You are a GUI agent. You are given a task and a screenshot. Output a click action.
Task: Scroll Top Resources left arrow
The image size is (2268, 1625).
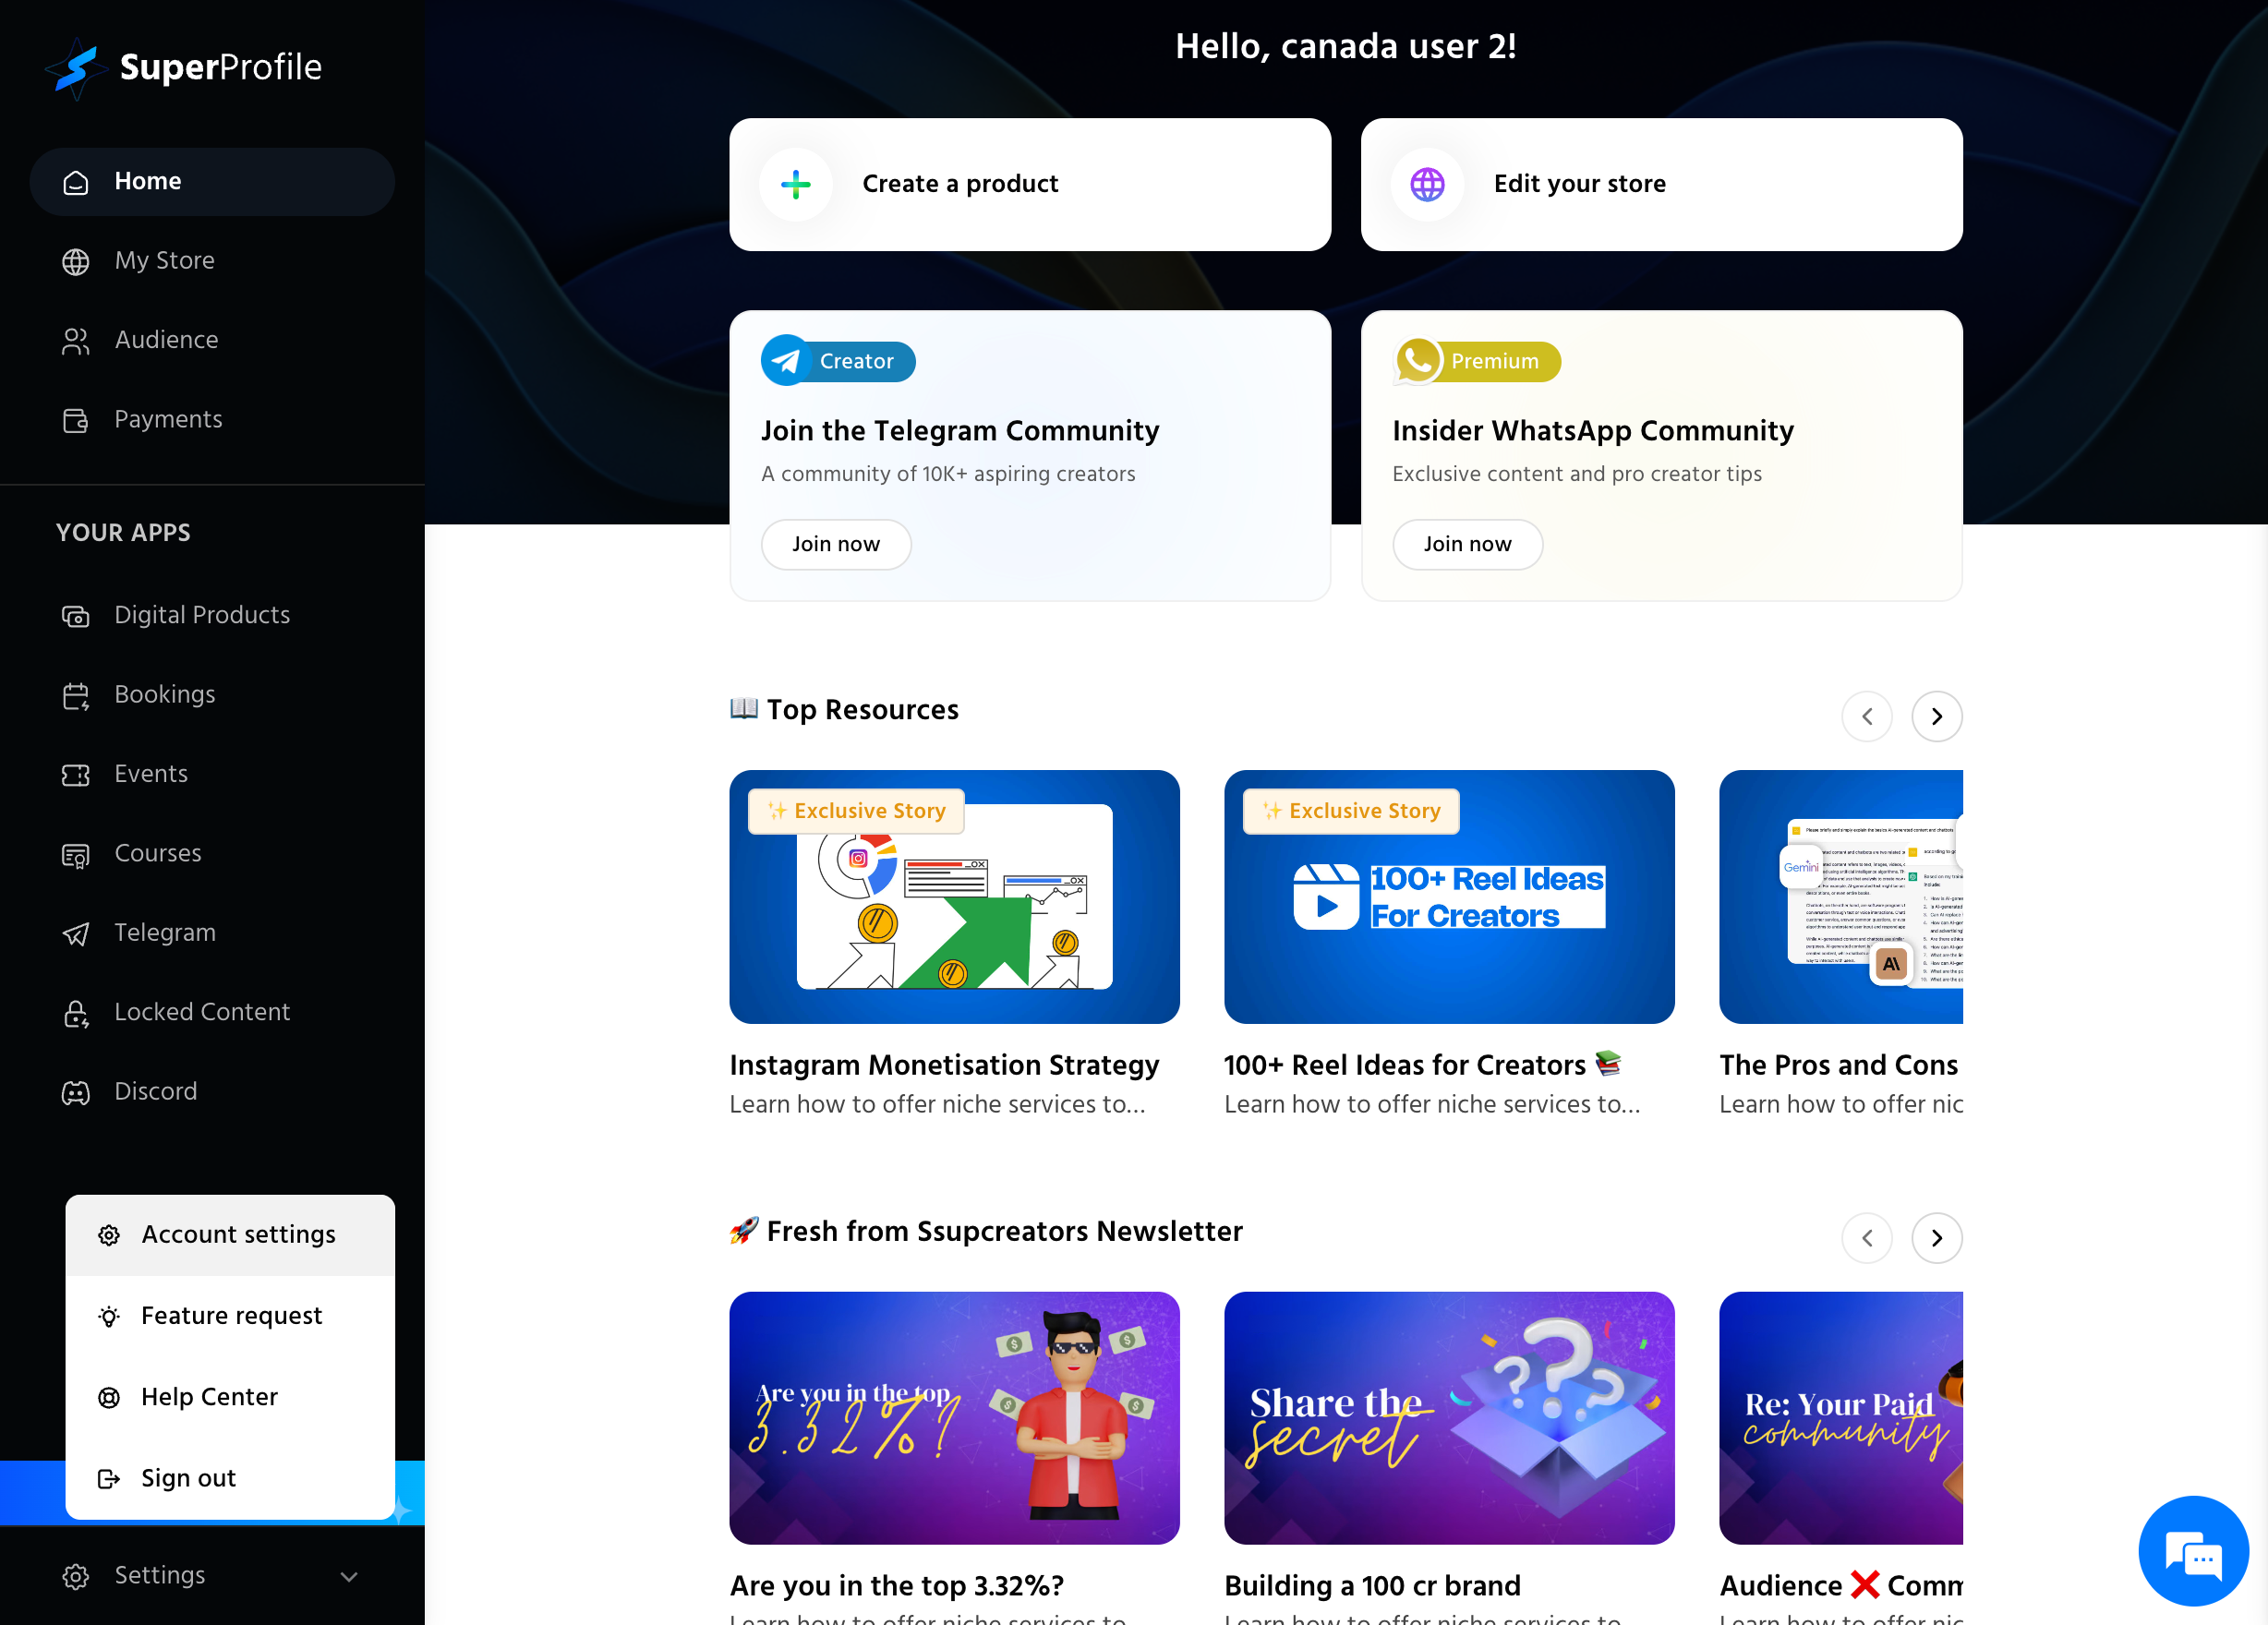tap(1869, 716)
